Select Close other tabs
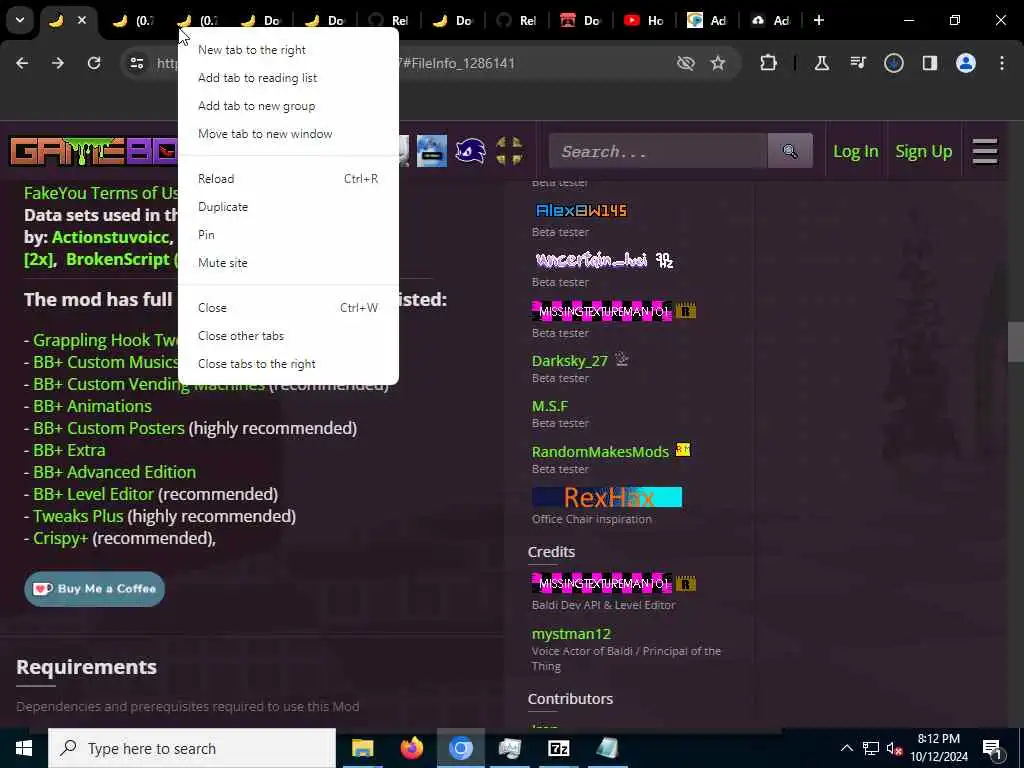 (x=288, y=336)
